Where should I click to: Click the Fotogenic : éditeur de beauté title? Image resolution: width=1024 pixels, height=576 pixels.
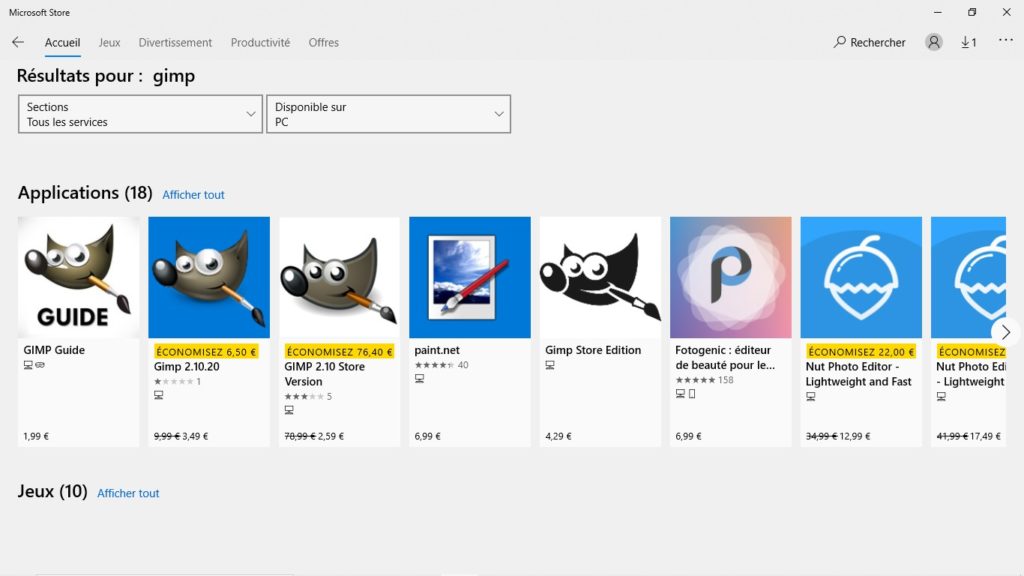(x=725, y=357)
